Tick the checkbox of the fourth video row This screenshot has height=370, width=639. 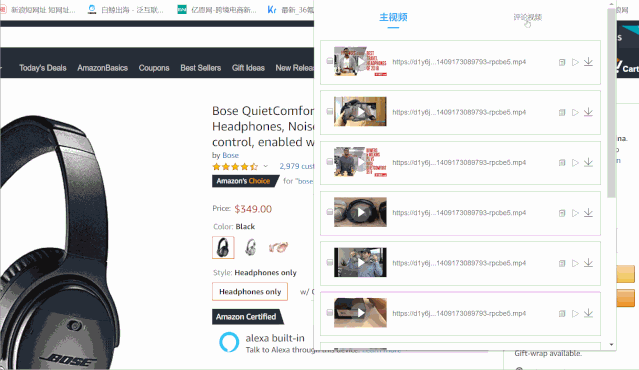coord(329,212)
